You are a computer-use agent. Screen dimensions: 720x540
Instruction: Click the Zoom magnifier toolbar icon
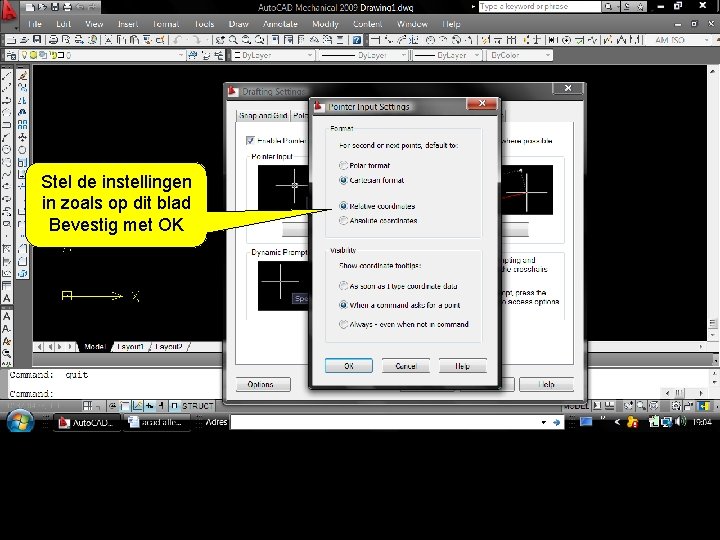(x=233, y=40)
